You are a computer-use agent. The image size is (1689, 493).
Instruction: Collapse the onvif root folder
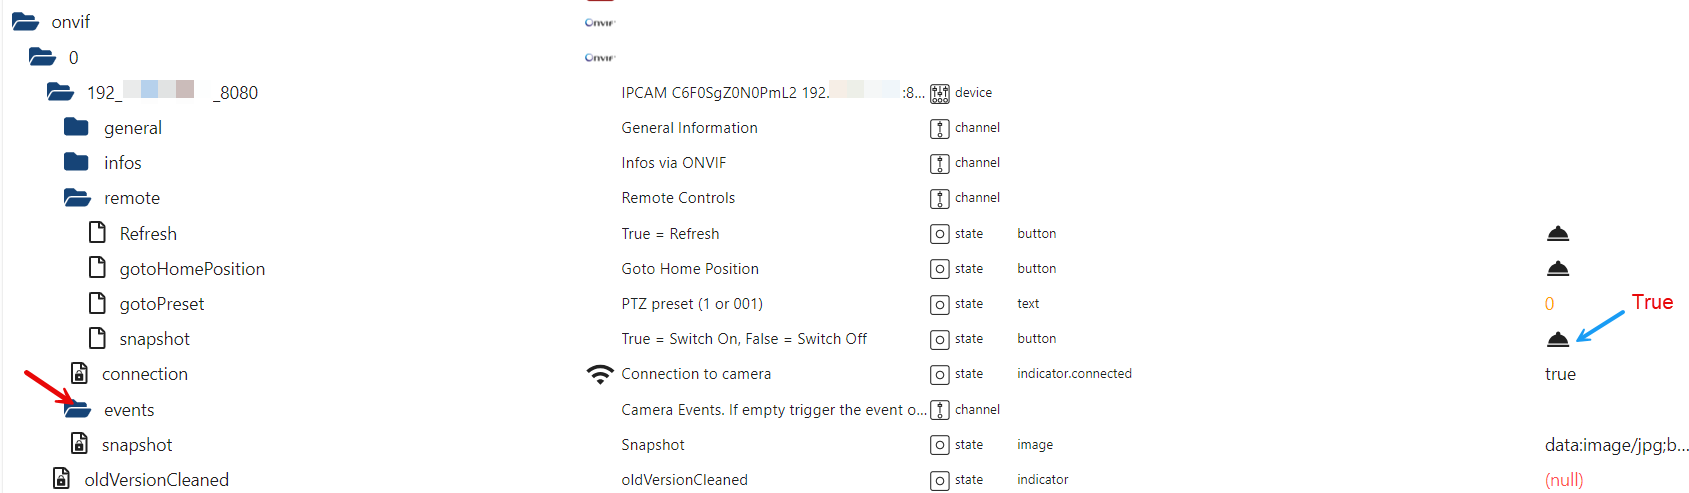pyautogui.click(x=25, y=21)
